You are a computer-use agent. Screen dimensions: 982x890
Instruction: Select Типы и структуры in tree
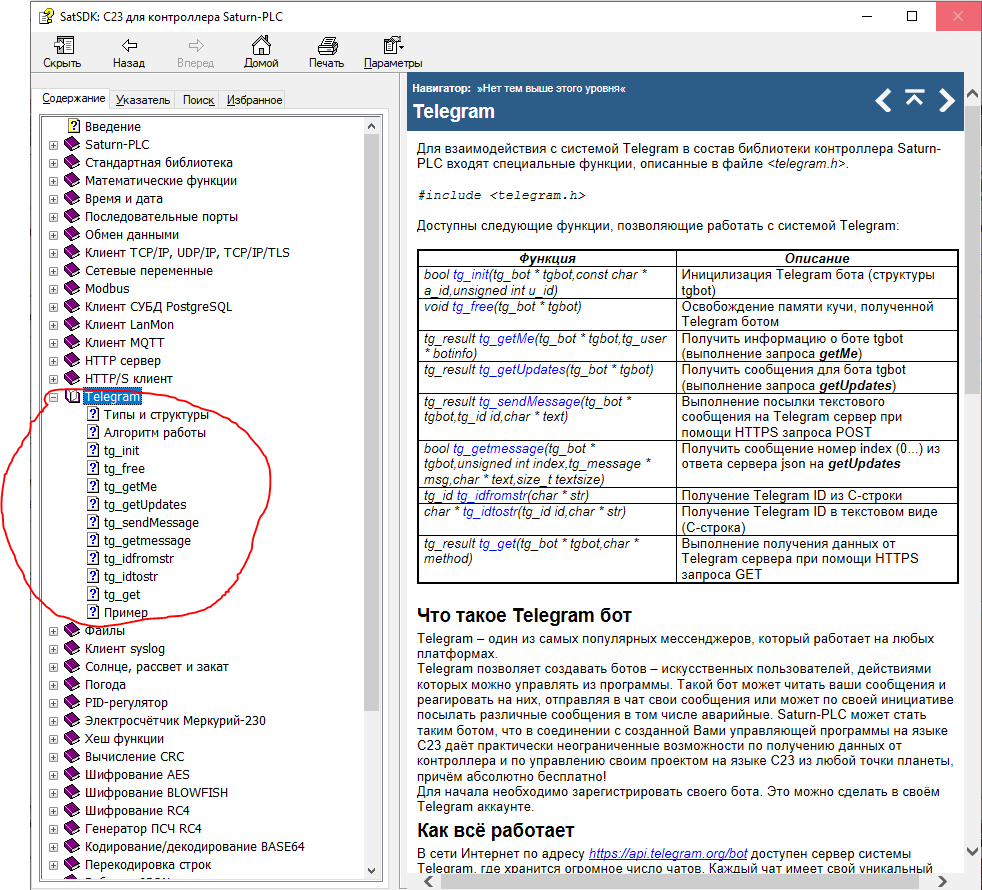156,415
